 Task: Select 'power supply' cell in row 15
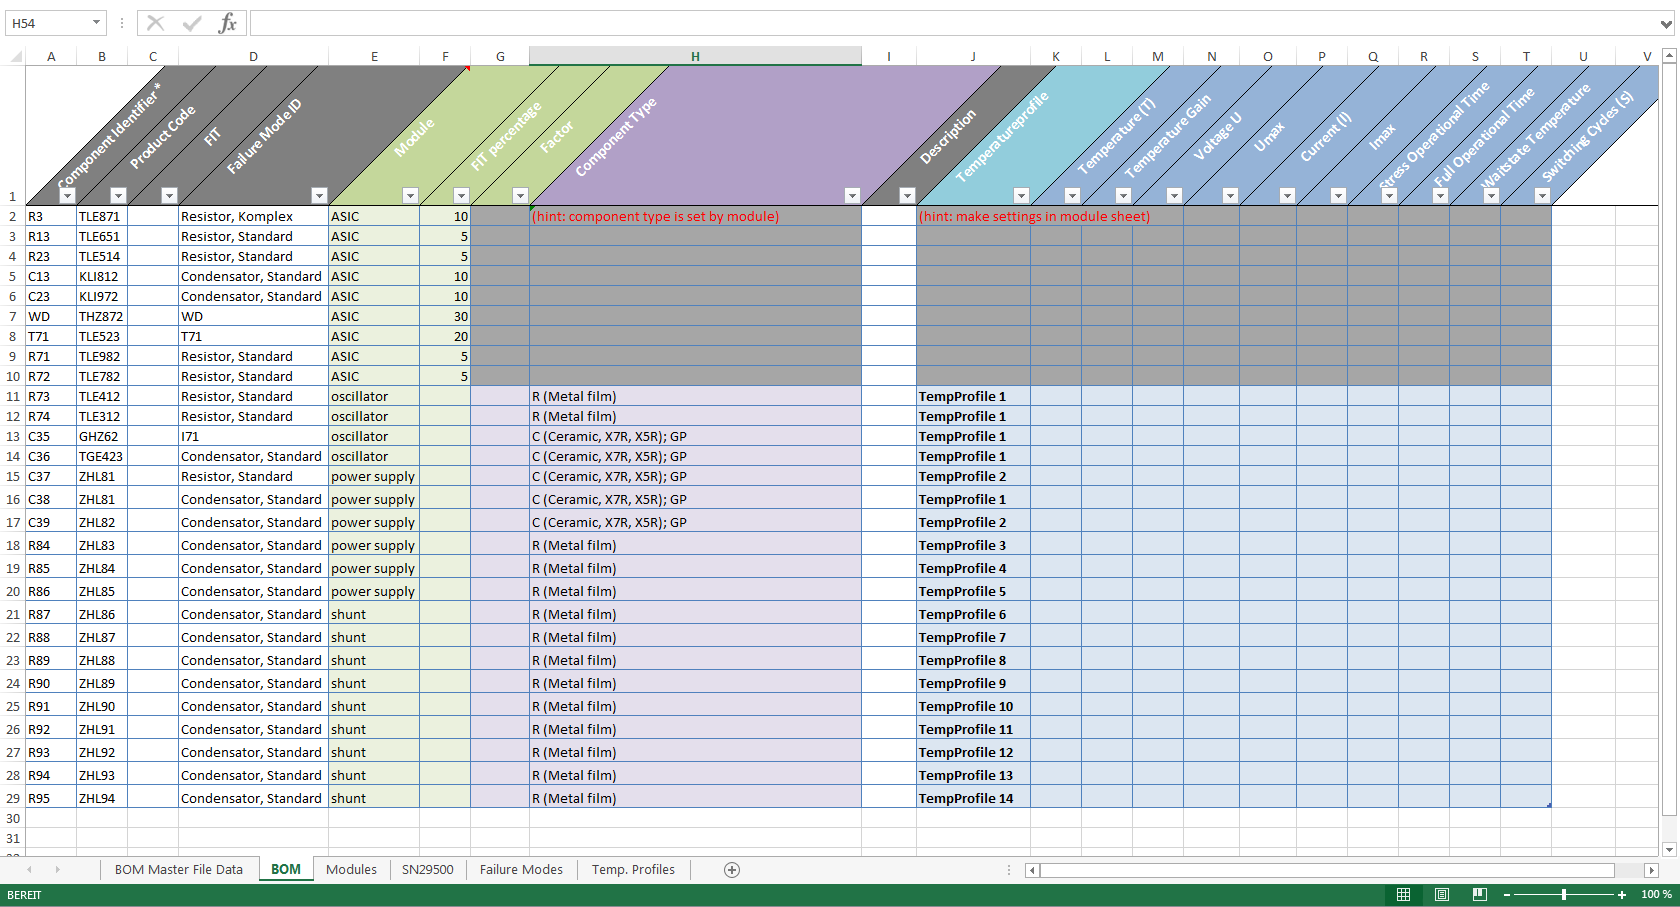(374, 476)
